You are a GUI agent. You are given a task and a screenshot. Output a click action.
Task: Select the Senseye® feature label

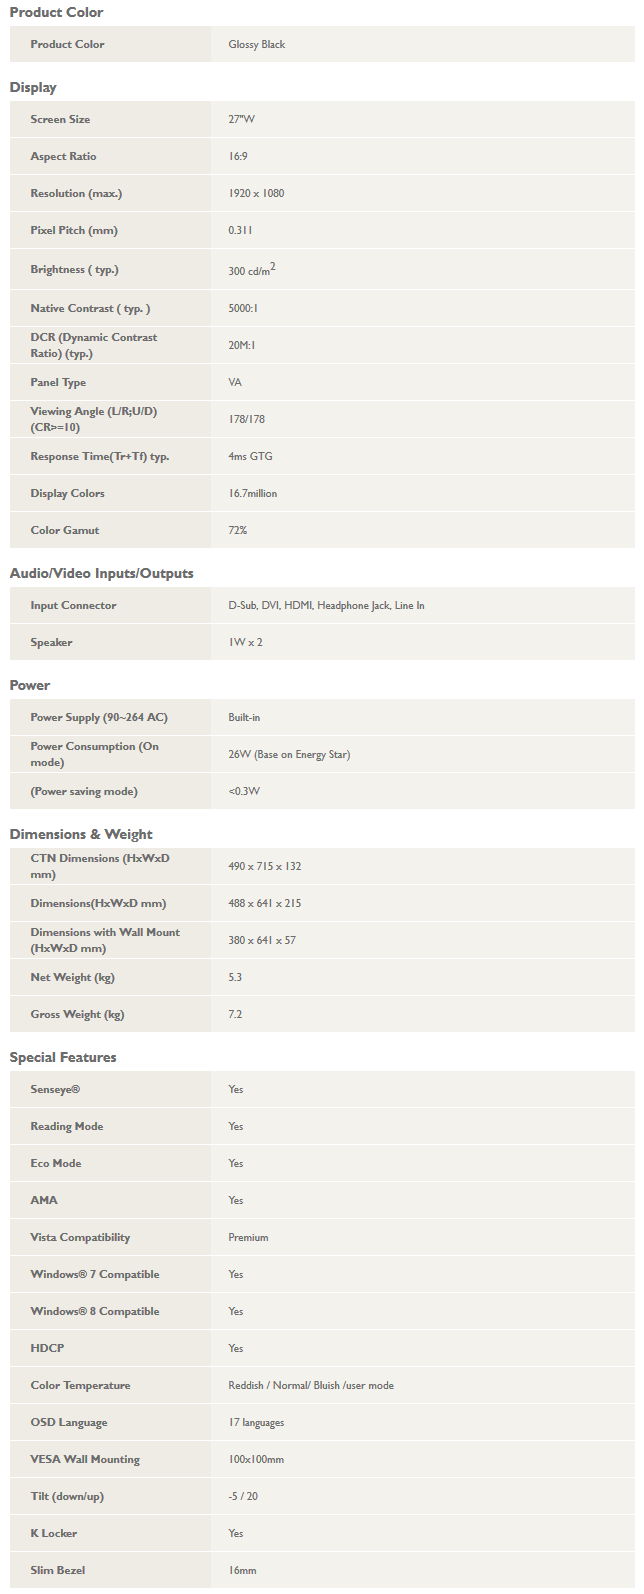tap(55, 1089)
